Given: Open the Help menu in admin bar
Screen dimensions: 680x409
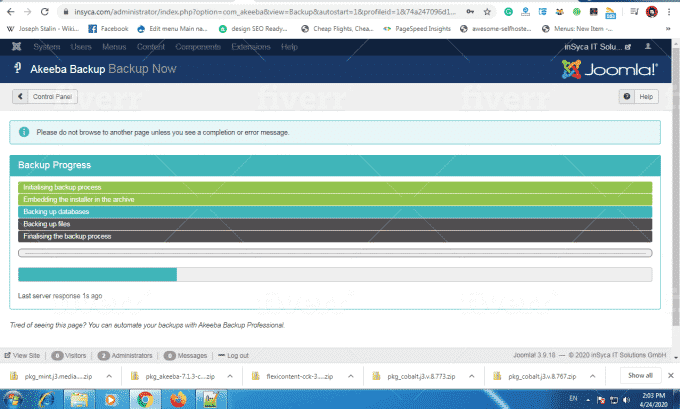Looking at the screenshot, I should click(x=289, y=47).
